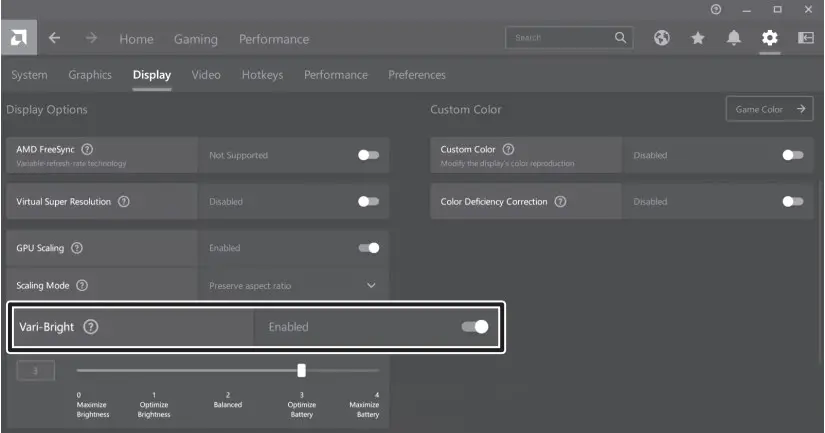The image size is (825, 433).
Task: Open the Home menu
Action: [136, 39]
